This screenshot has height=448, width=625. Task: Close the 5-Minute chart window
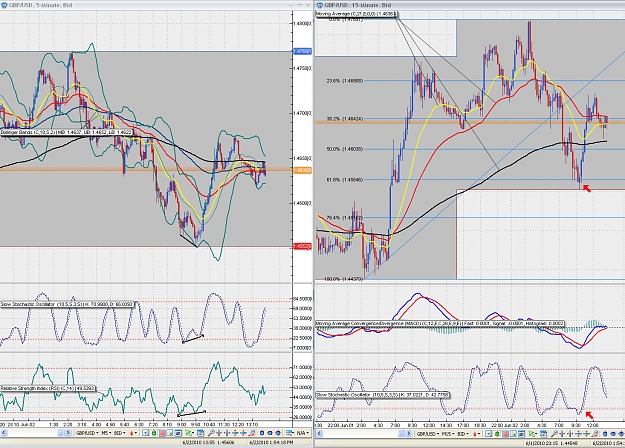(x=308, y=5)
